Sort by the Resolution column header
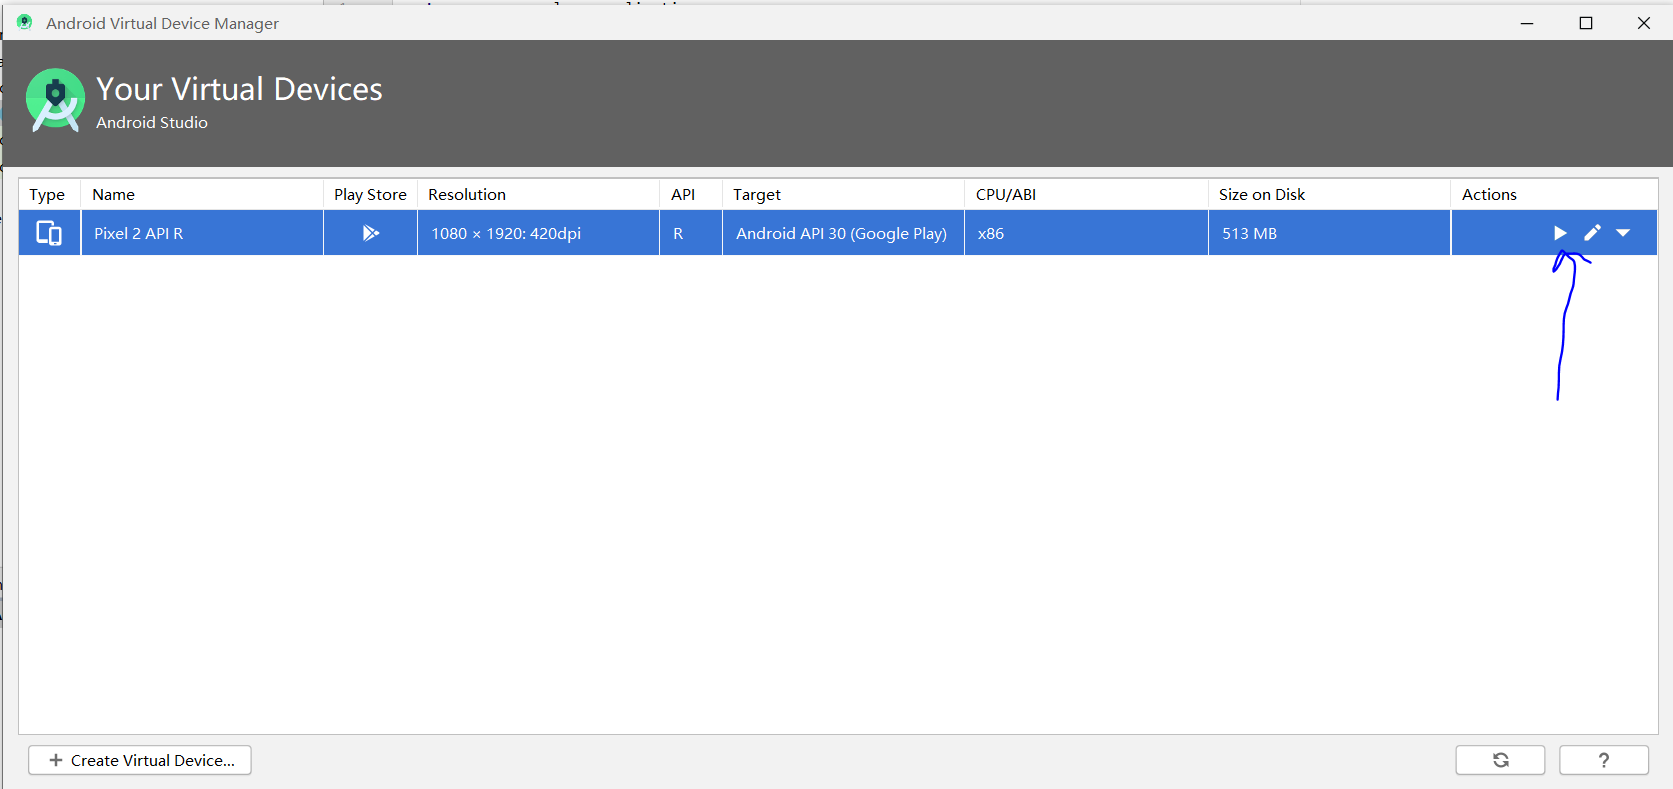The height and width of the screenshot is (789, 1673). coord(538,194)
